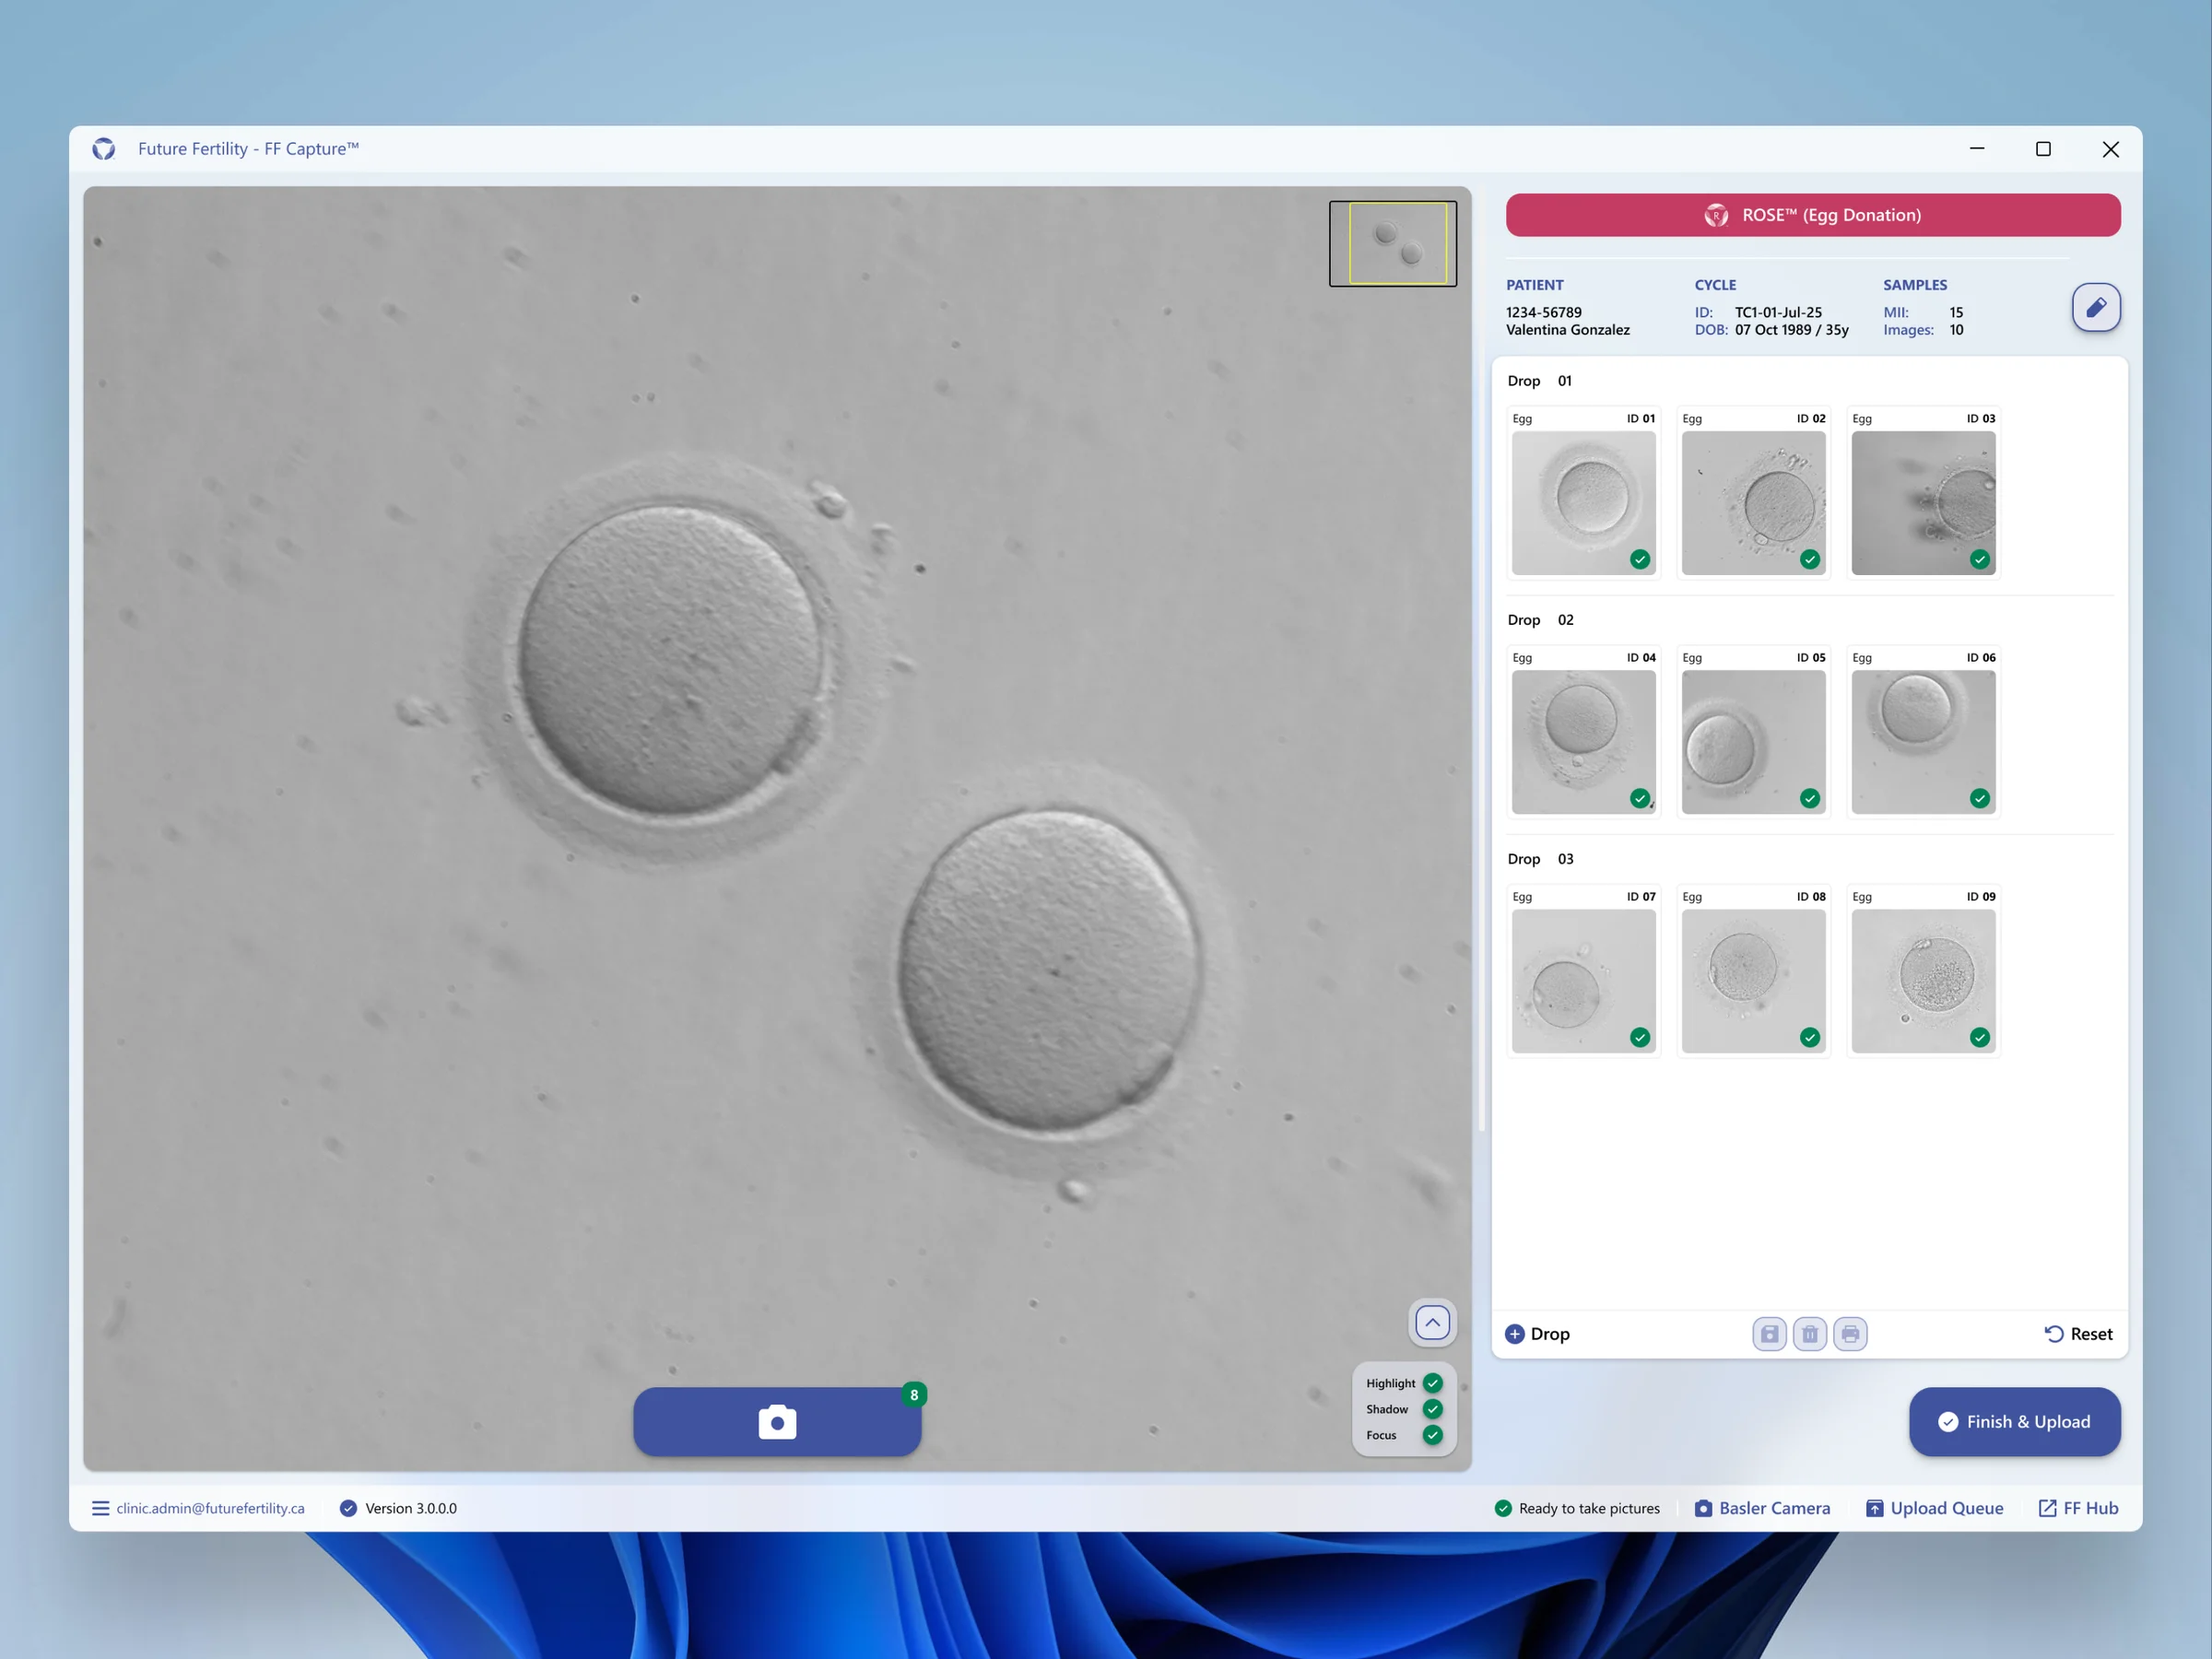Click the green 8 count badge

tap(913, 1394)
